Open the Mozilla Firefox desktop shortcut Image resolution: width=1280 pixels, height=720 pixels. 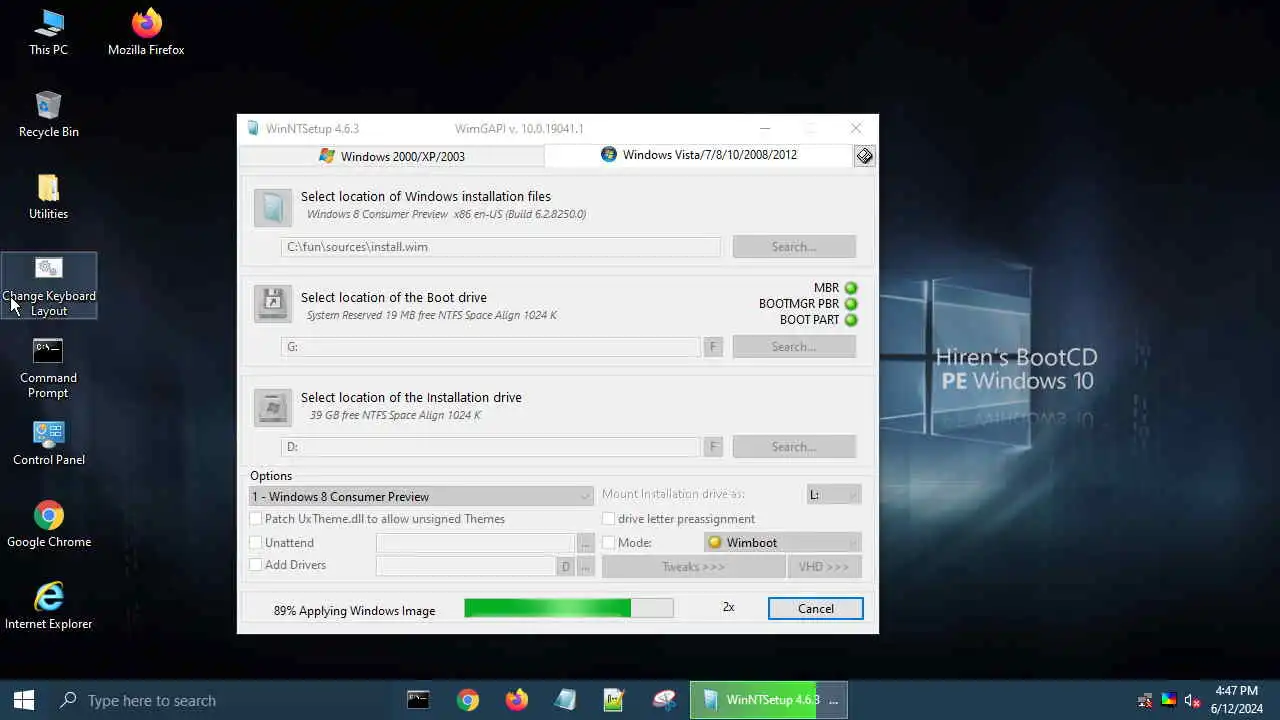(x=146, y=32)
